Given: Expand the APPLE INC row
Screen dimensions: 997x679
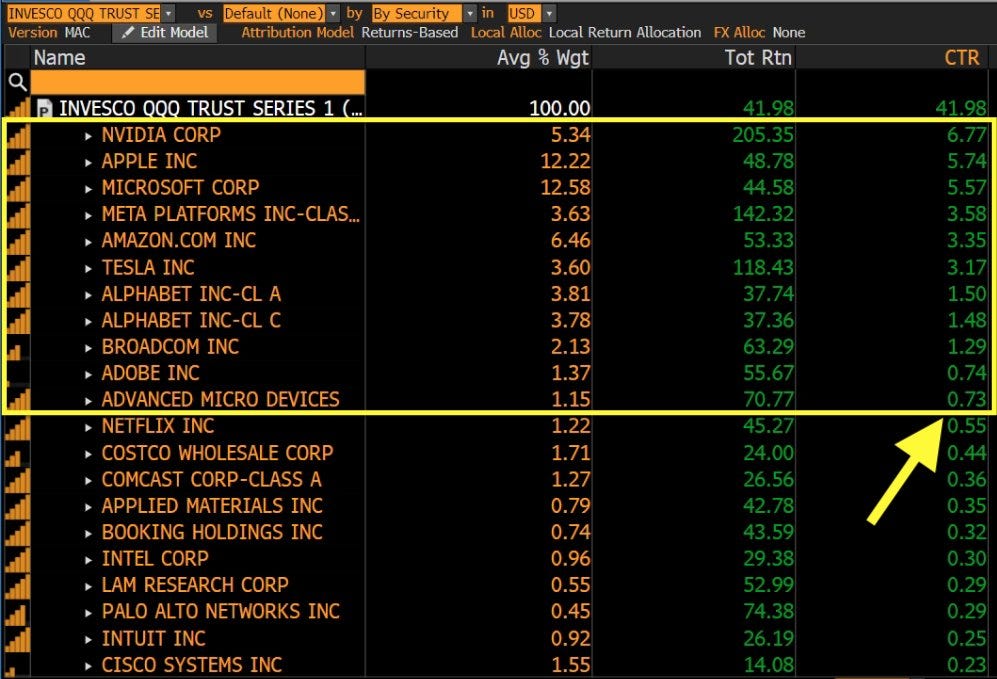Looking at the screenshot, I should tap(88, 163).
